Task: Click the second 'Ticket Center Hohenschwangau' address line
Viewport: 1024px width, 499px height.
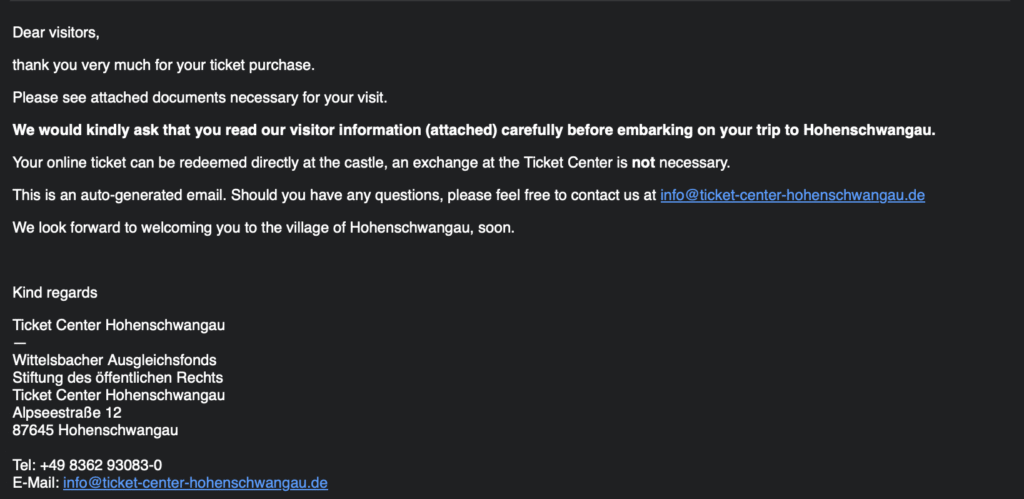Action: (x=119, y=395)
